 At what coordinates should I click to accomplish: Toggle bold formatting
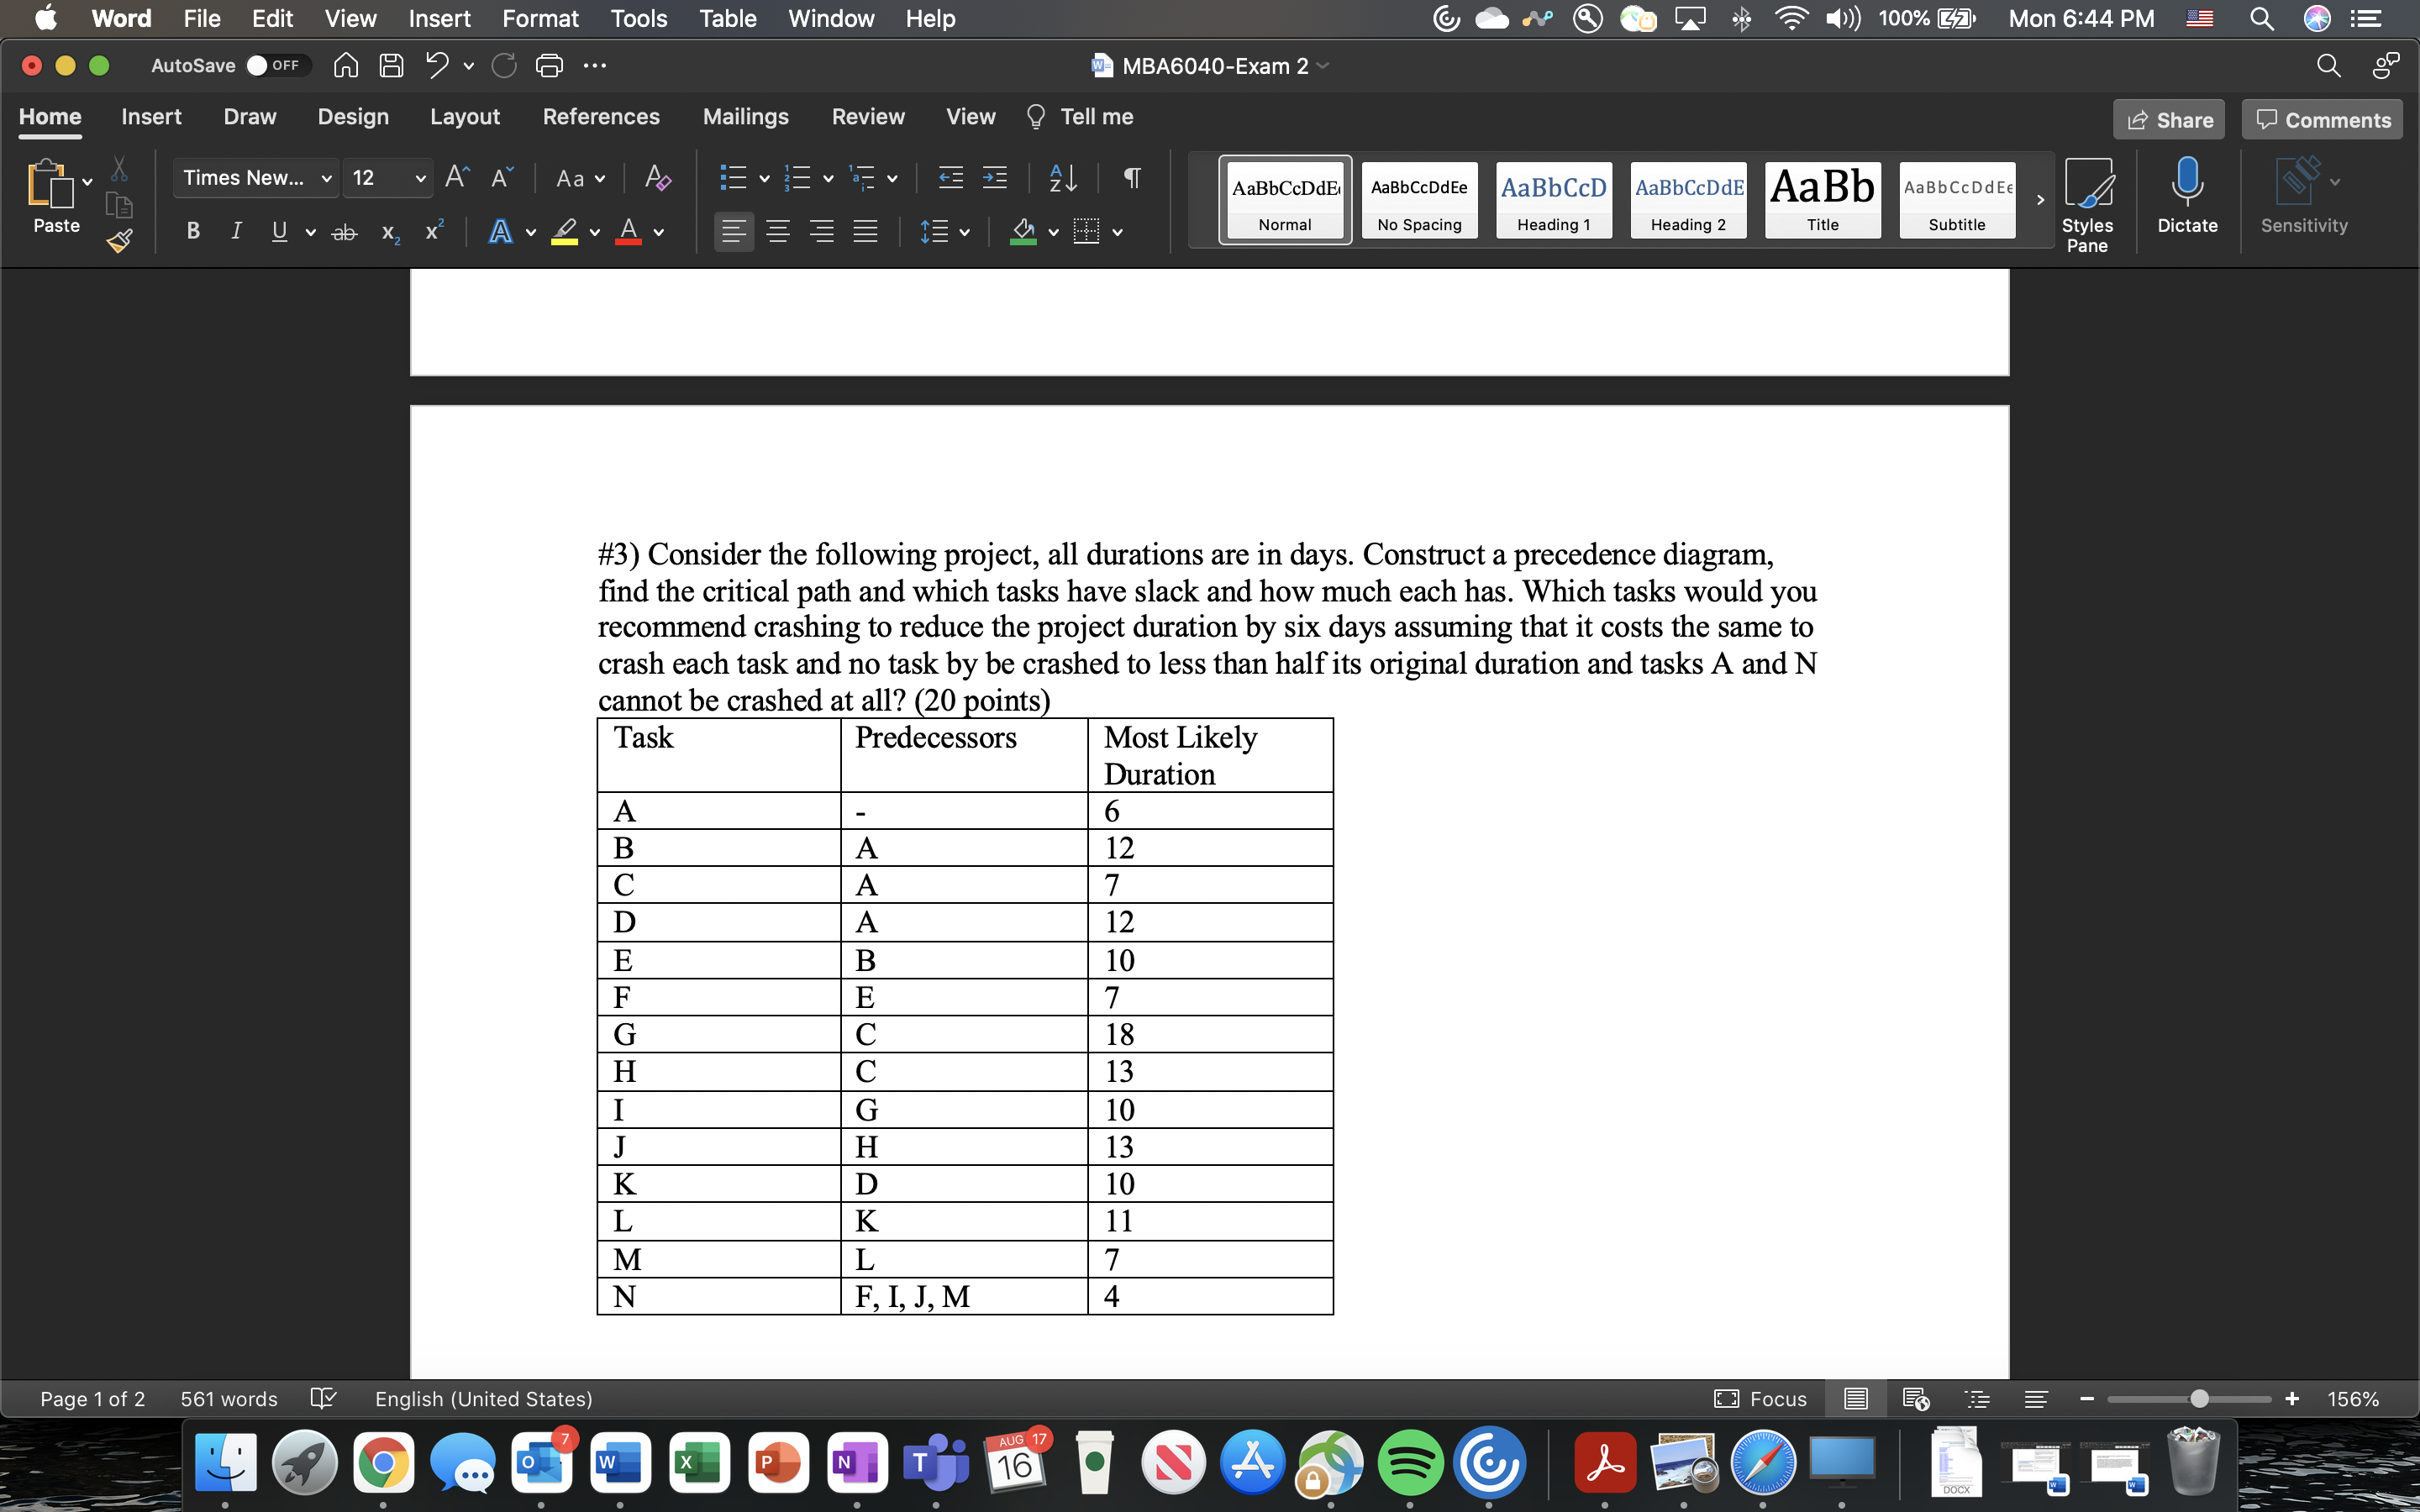[192, 231]
